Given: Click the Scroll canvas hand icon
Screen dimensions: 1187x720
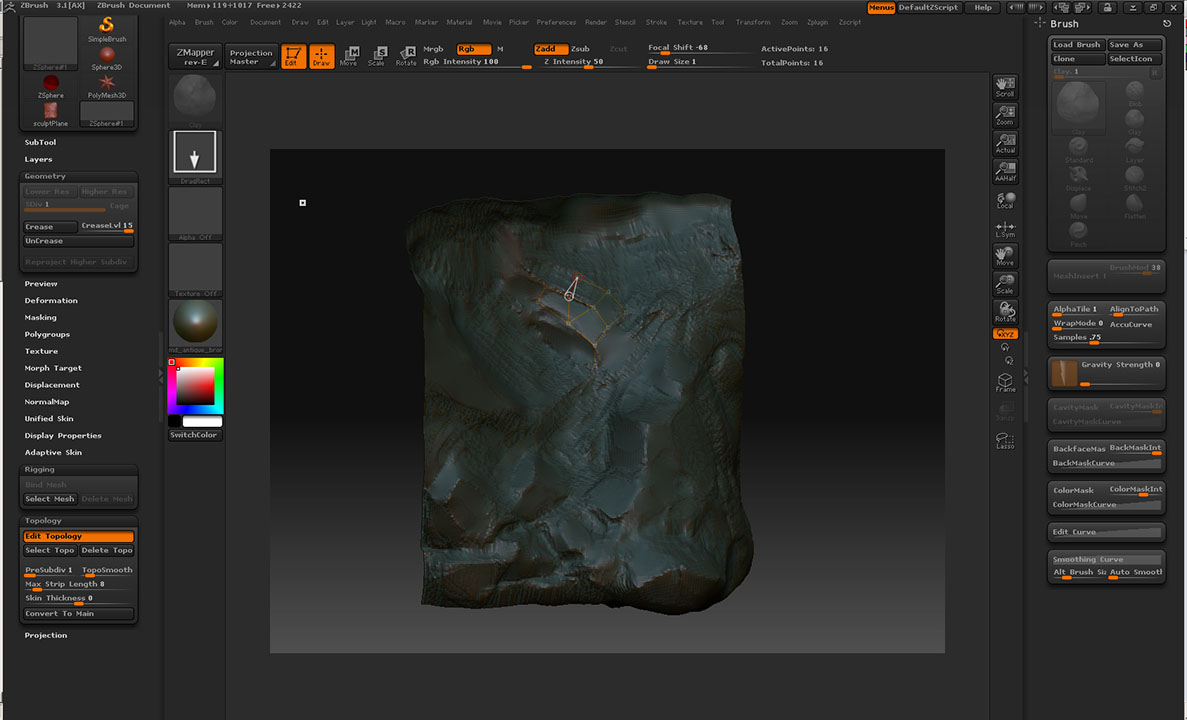Looking at the screenshot, I should (1005, 85).
